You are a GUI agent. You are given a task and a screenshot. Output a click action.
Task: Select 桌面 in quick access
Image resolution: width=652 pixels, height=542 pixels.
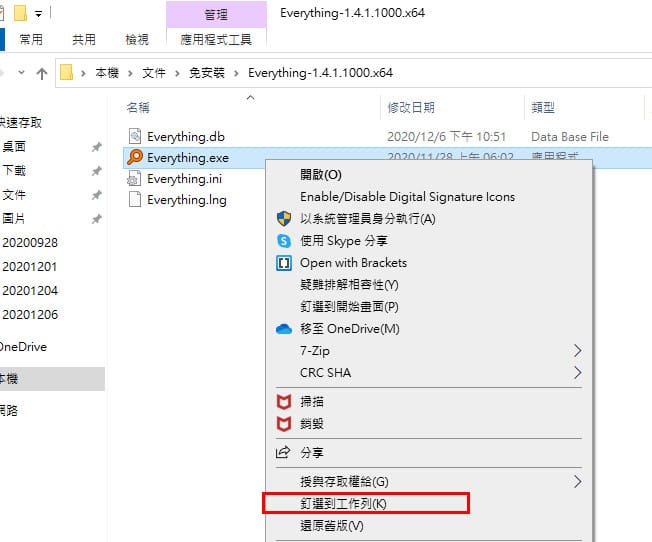tap(14, 146)
